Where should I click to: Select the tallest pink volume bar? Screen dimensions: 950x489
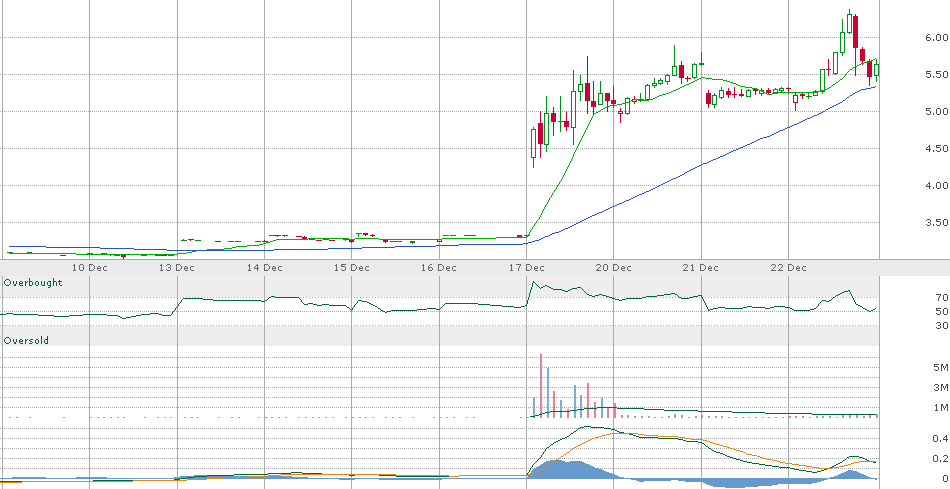click(x=541, y=386)
